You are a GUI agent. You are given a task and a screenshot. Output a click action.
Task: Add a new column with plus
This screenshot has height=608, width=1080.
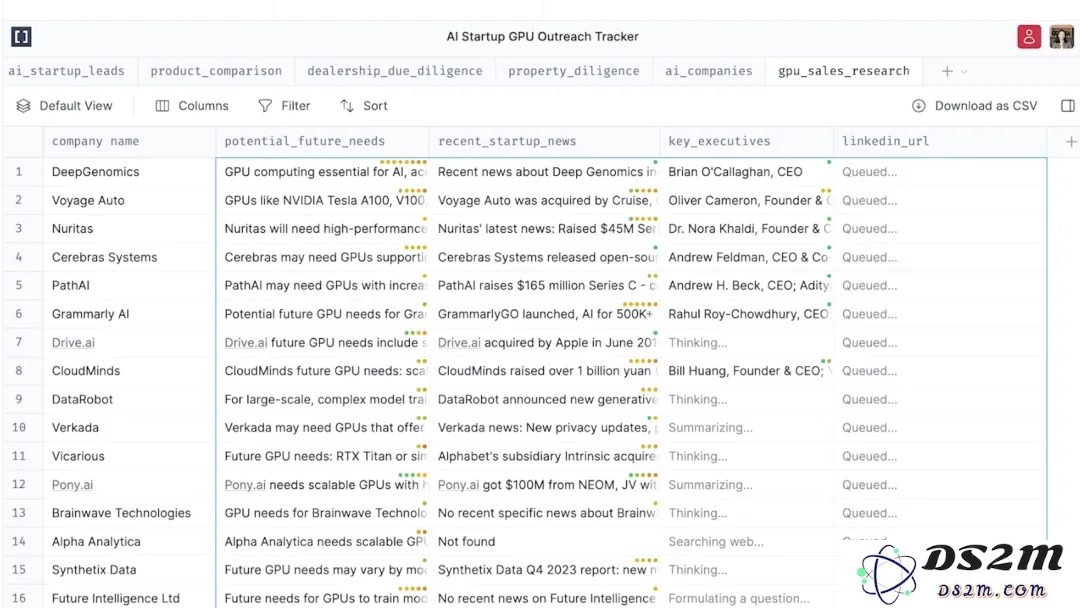click(x=1070, y=141)
